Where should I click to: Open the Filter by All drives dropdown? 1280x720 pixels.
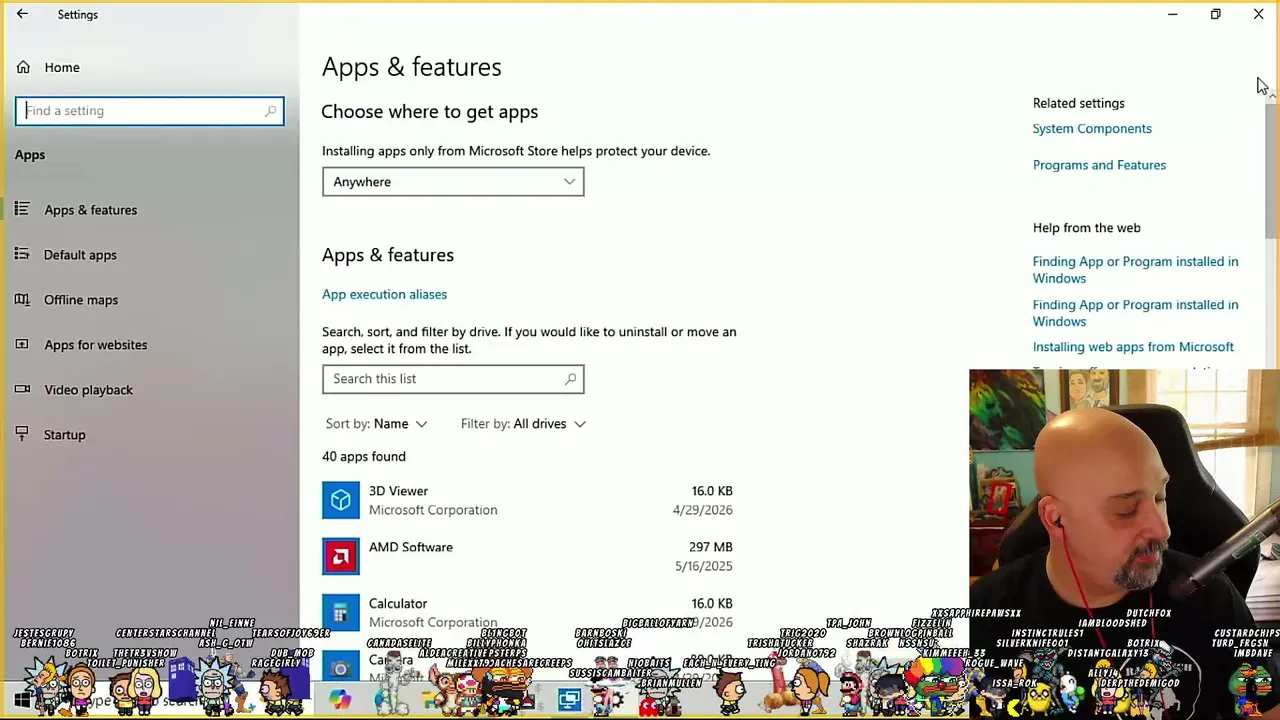coord(523,424)
